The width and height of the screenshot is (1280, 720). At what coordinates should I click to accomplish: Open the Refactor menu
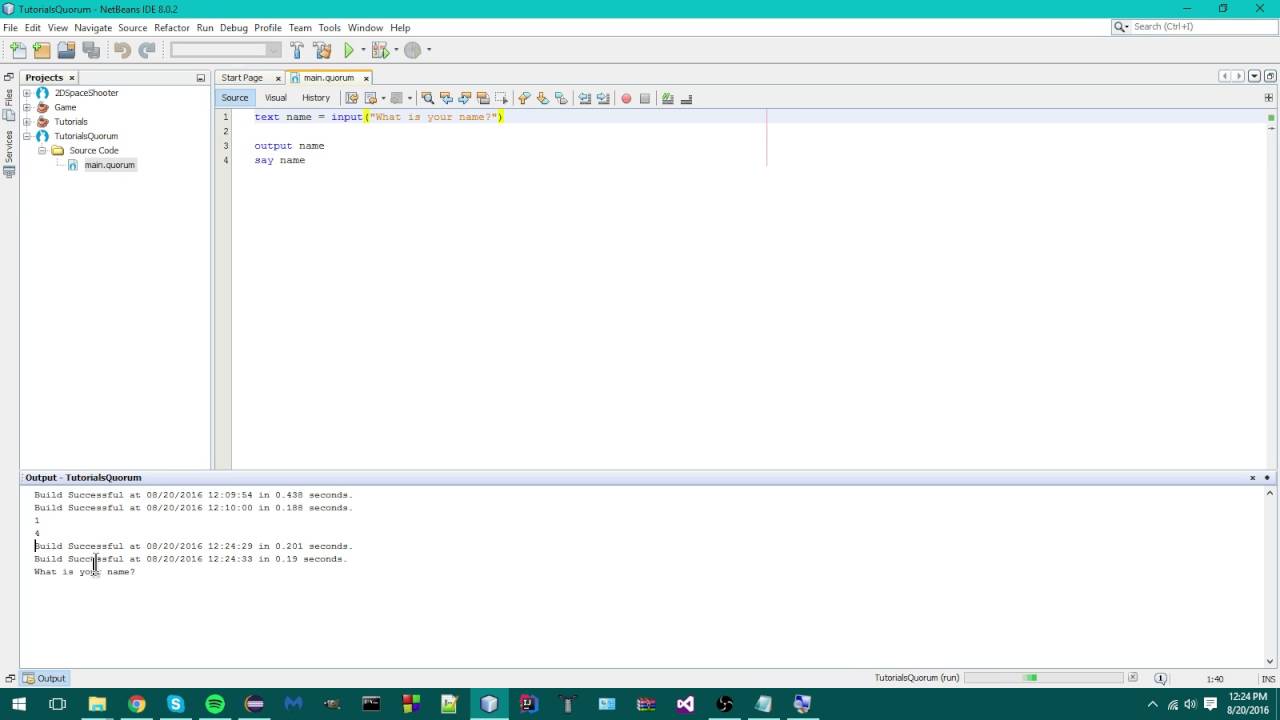click(x=172, y=28)
